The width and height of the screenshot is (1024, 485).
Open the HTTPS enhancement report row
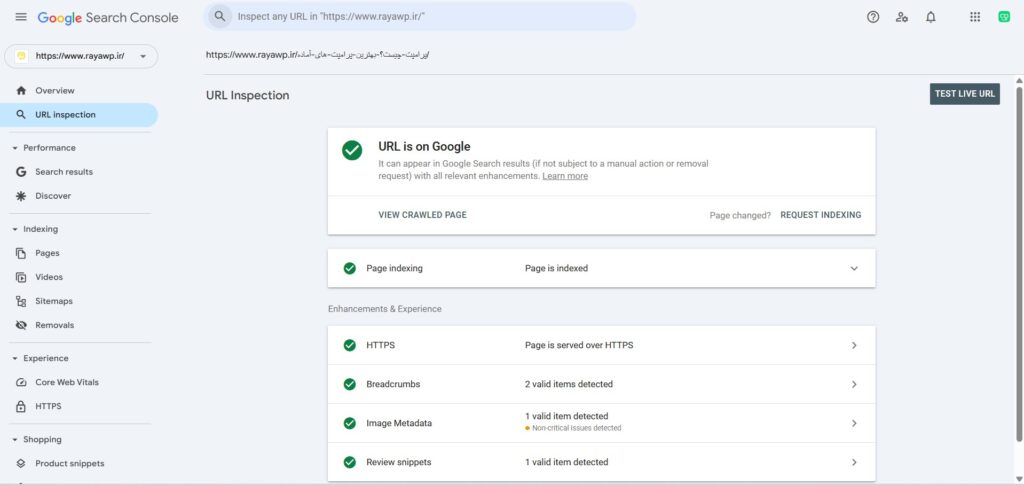point(601,345)
